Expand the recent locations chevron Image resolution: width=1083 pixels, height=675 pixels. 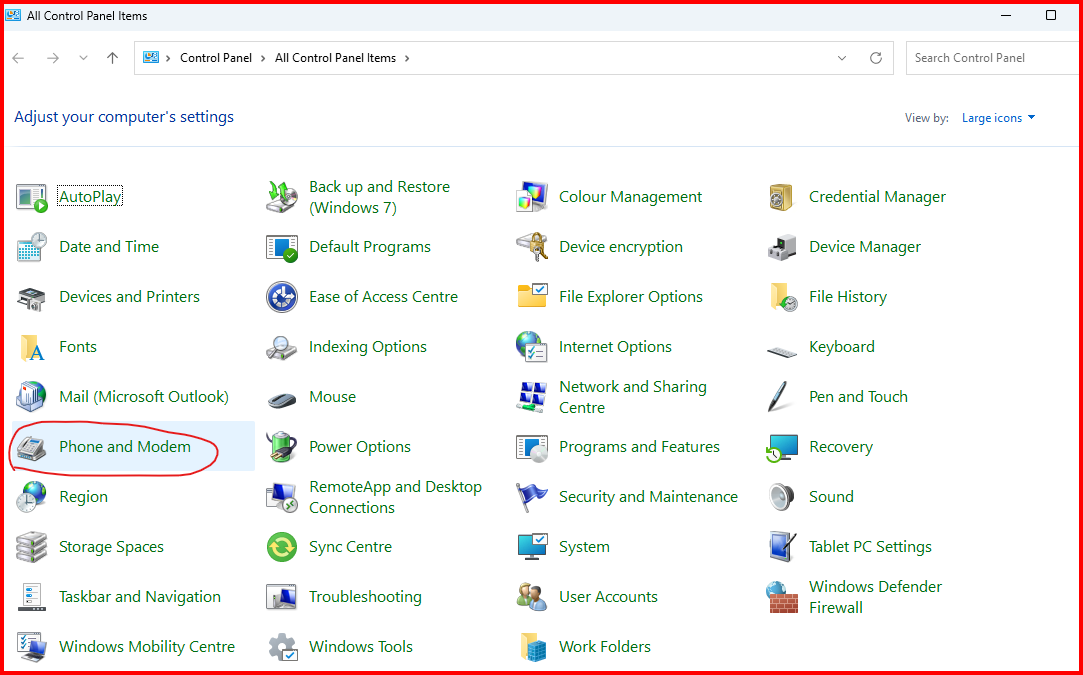[83, 58]
